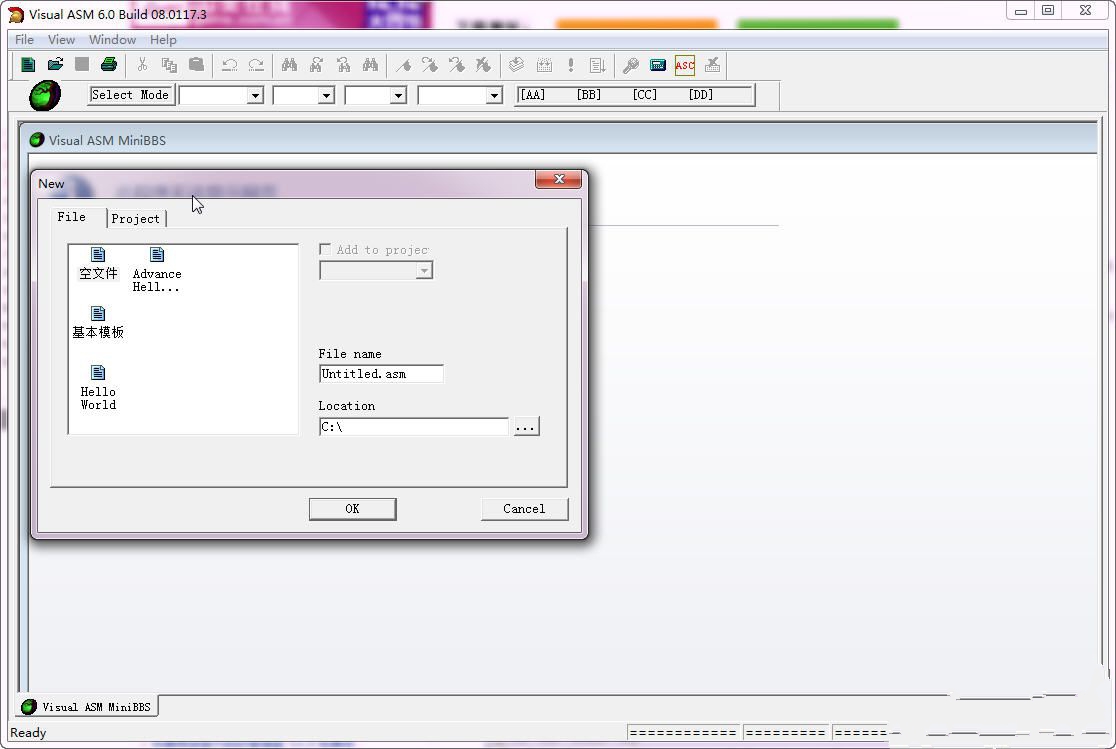1116x749 pixels.
Task: Click the File name input field
Action: pyautogui.click(x=381, y=374)
